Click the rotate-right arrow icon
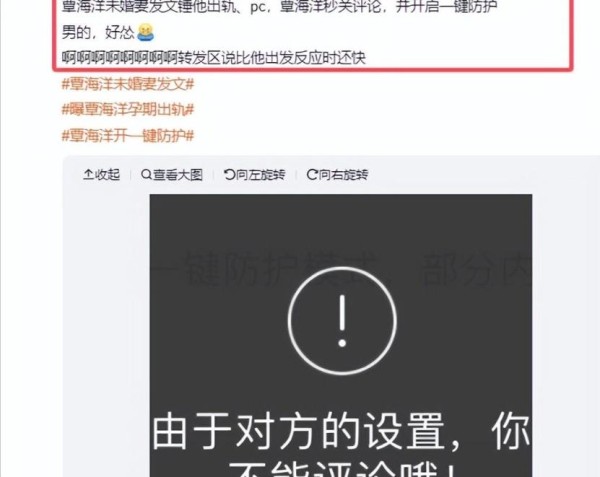The image size is (600, 477). point(312,174)
